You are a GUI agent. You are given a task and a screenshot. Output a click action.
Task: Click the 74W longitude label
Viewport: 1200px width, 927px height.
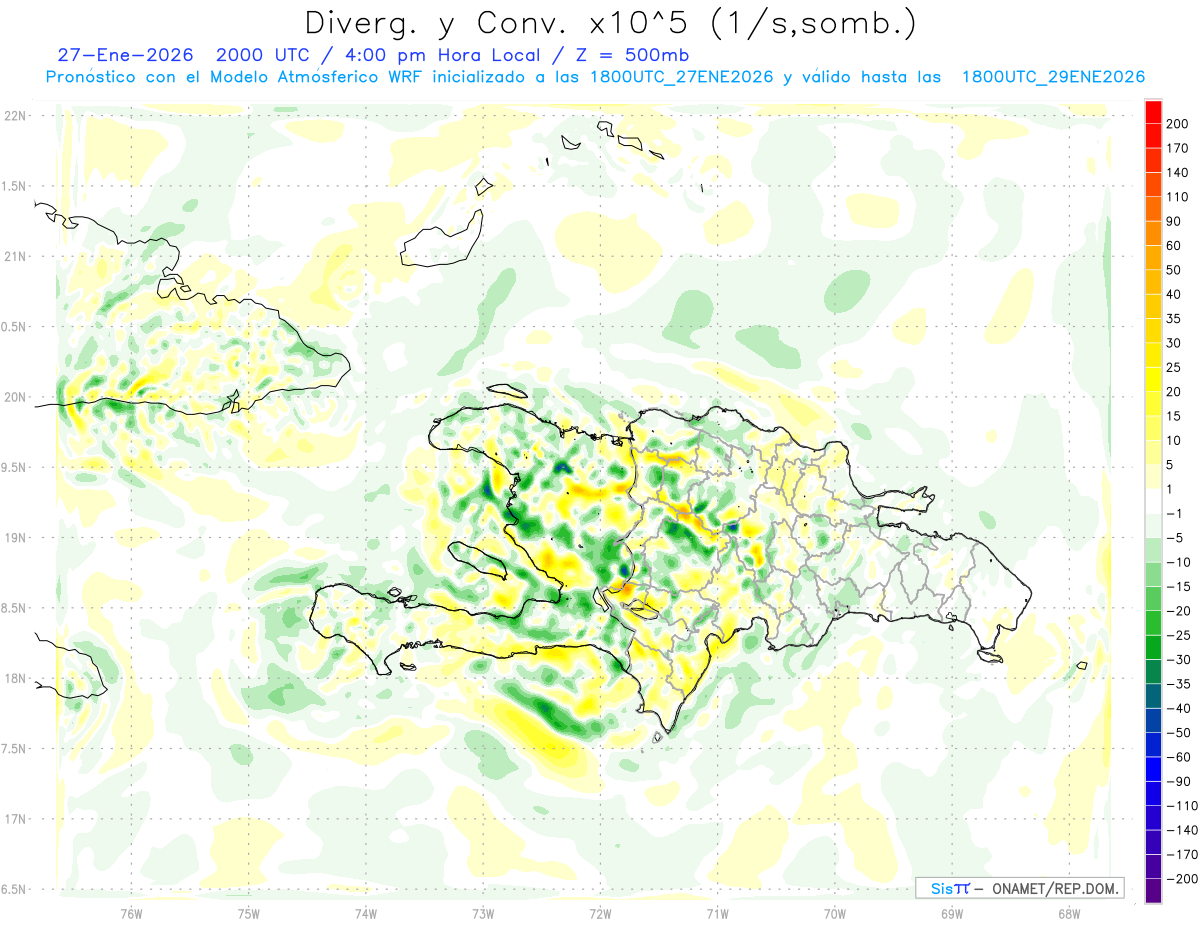[x=365, y=912]
